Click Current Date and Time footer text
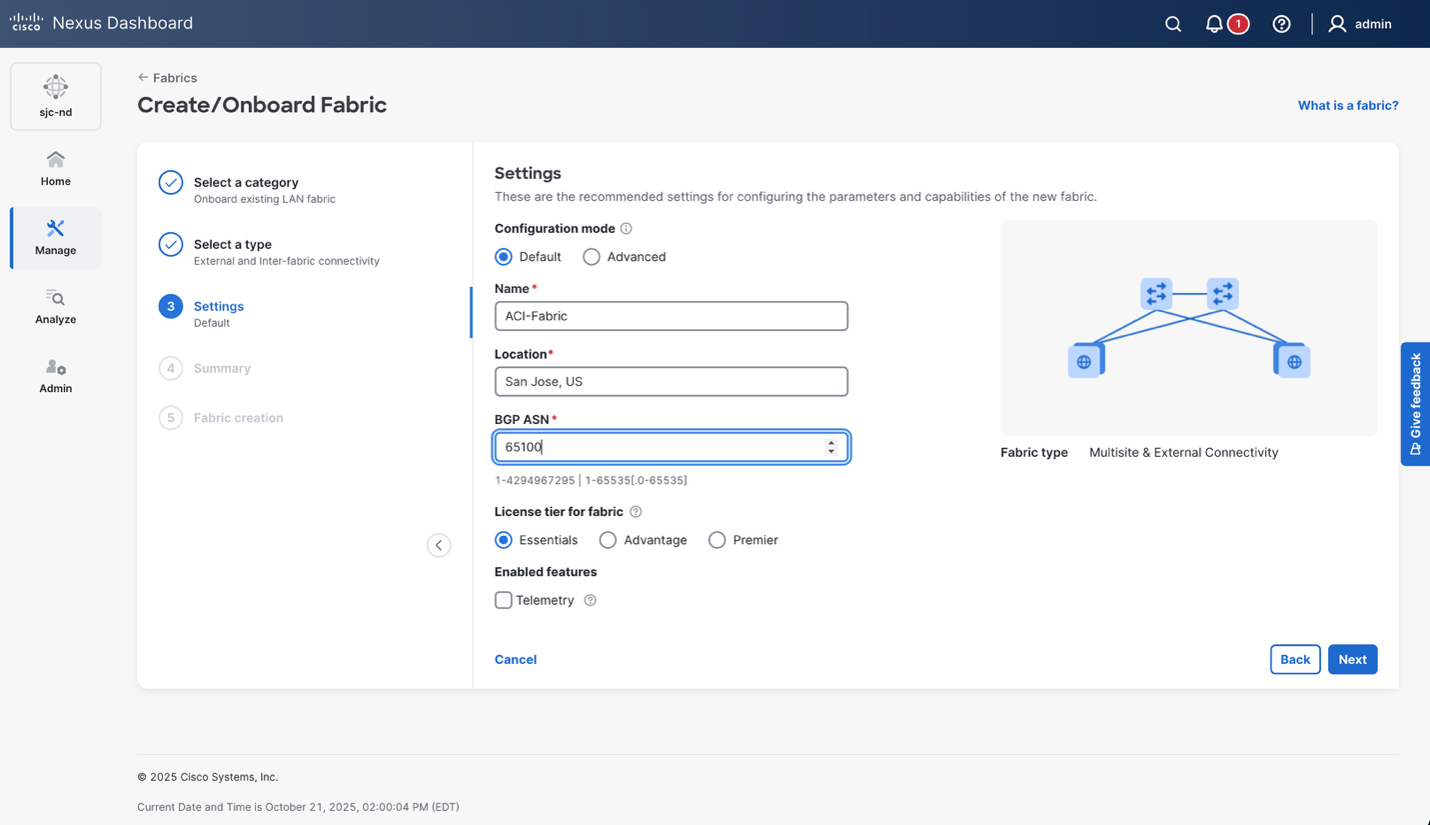This screenshot has width=1430, height=825. pos(298,807)
